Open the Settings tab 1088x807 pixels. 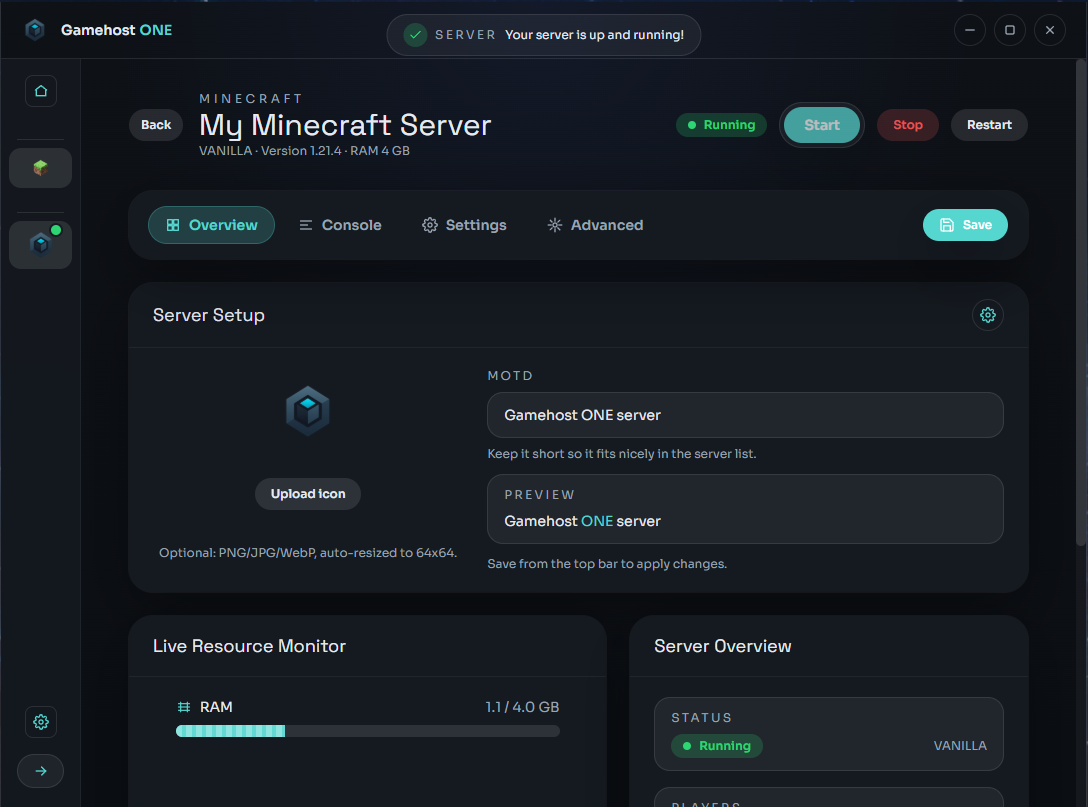463,225
